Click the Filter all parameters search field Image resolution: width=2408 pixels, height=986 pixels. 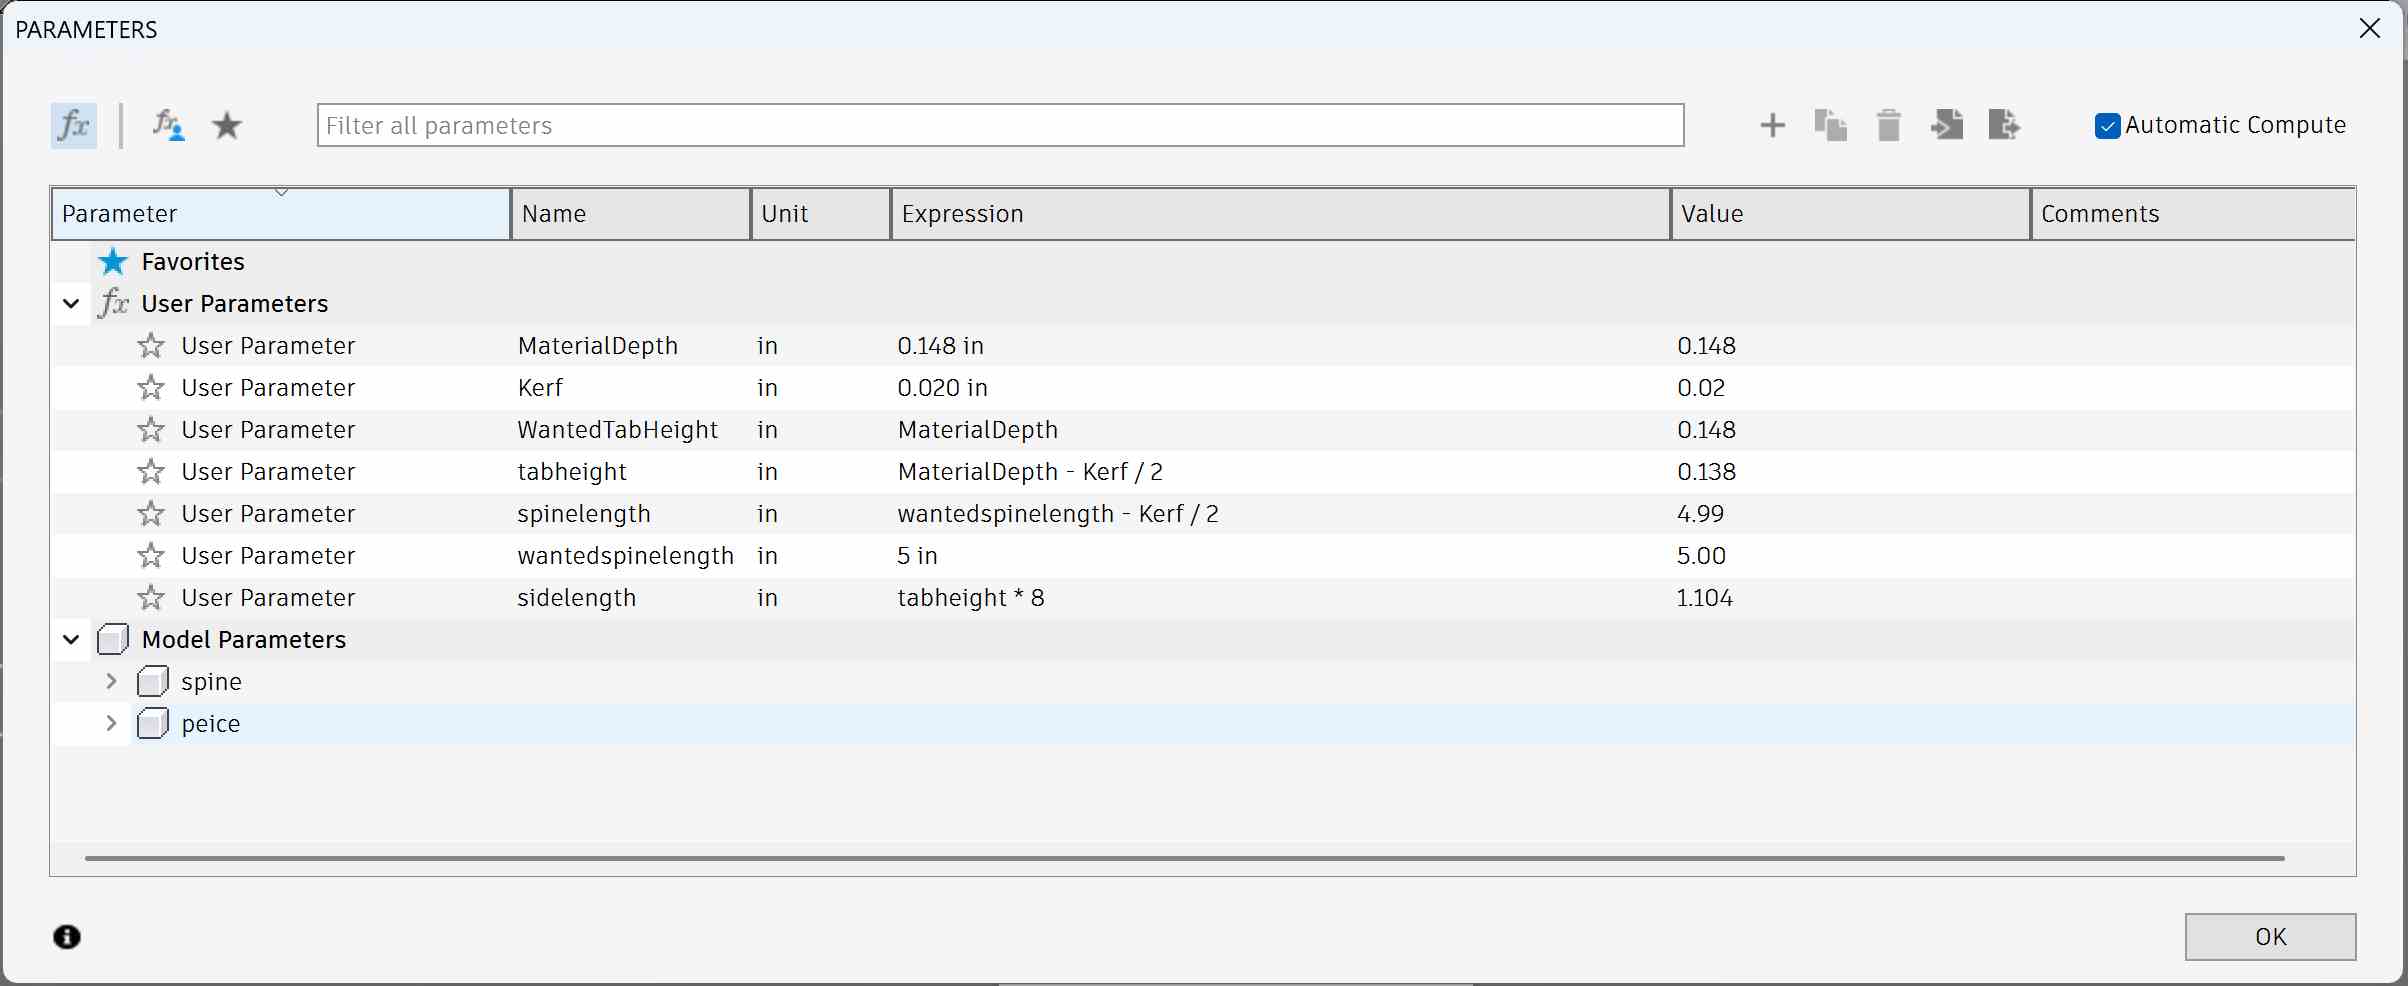(x=1000, y=126)
